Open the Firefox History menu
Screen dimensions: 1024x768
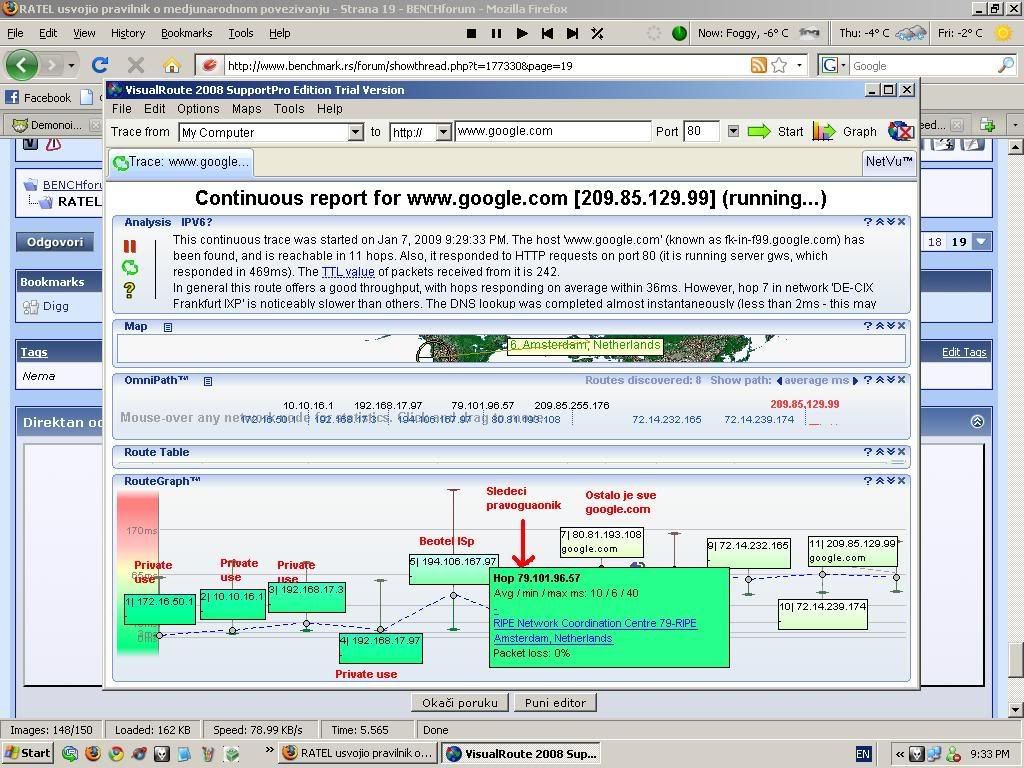(x=128, y=33)
